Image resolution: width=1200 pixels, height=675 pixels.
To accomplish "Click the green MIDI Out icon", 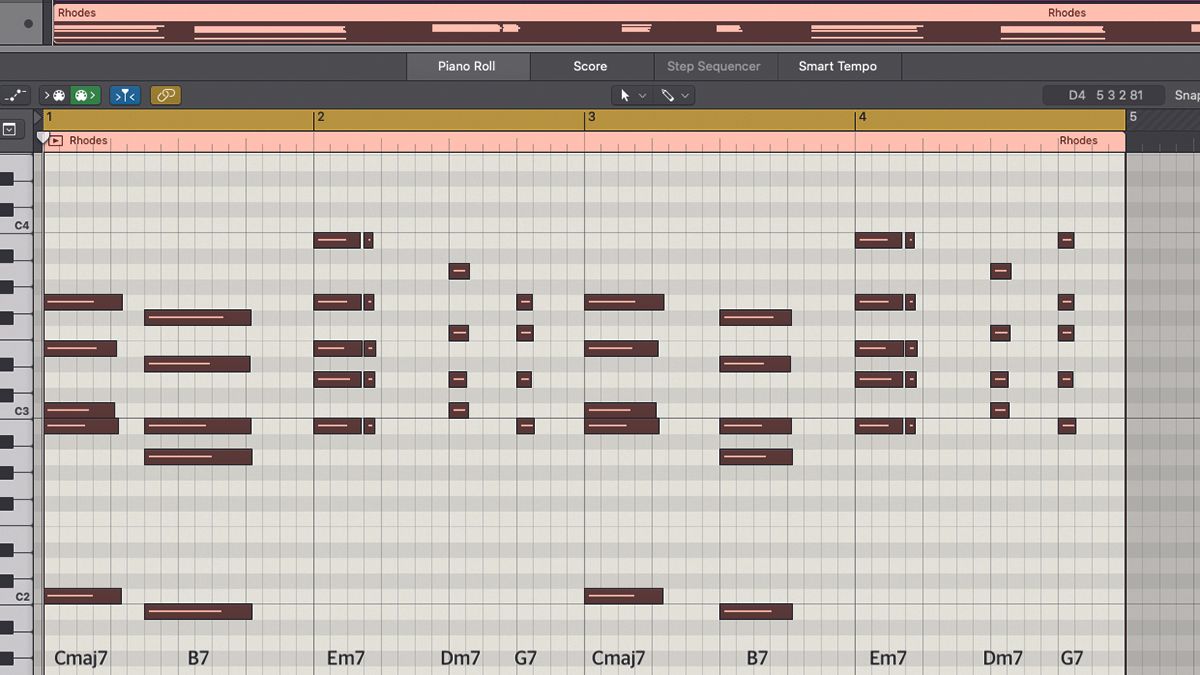I will click(84, 95).
